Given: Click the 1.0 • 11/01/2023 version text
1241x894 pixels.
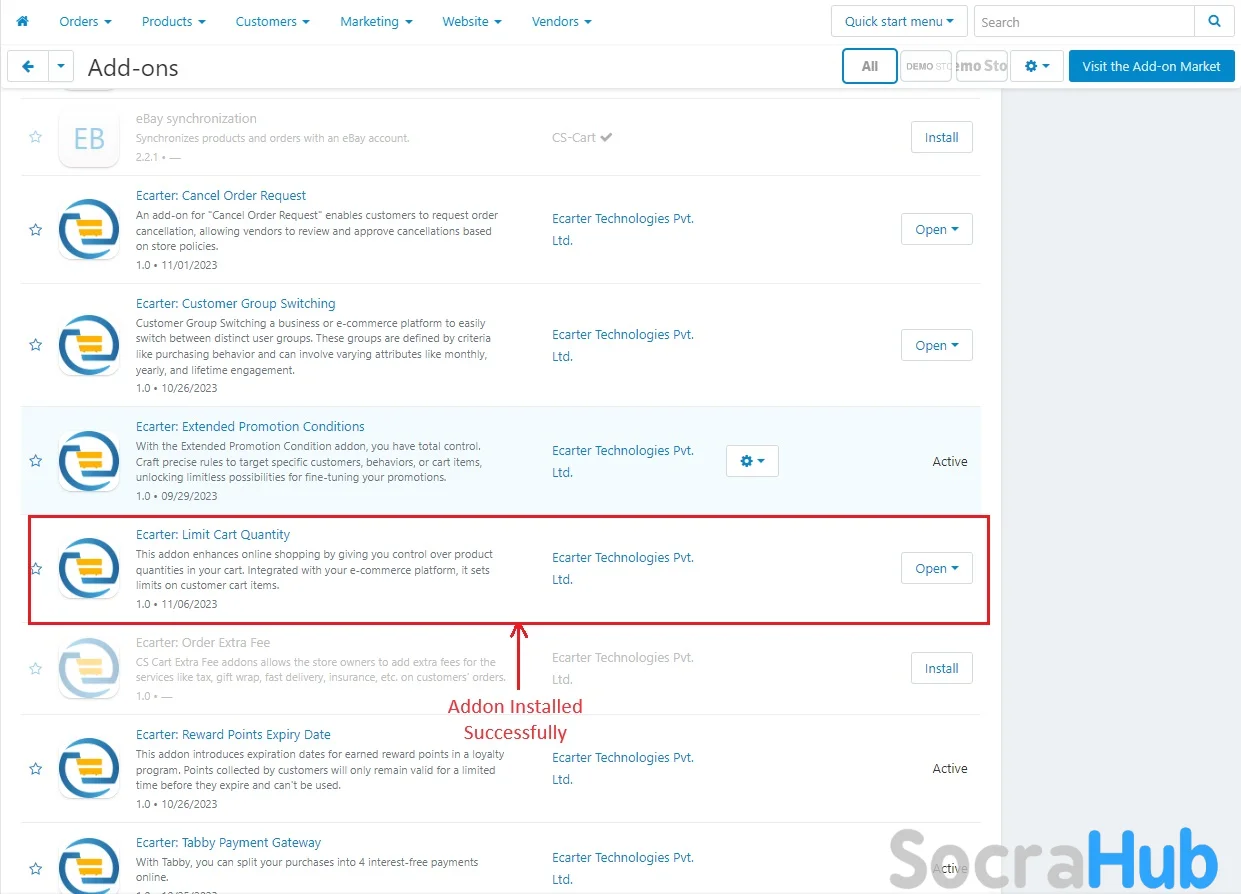Looking at the screenshot, I should coord(177,265).
